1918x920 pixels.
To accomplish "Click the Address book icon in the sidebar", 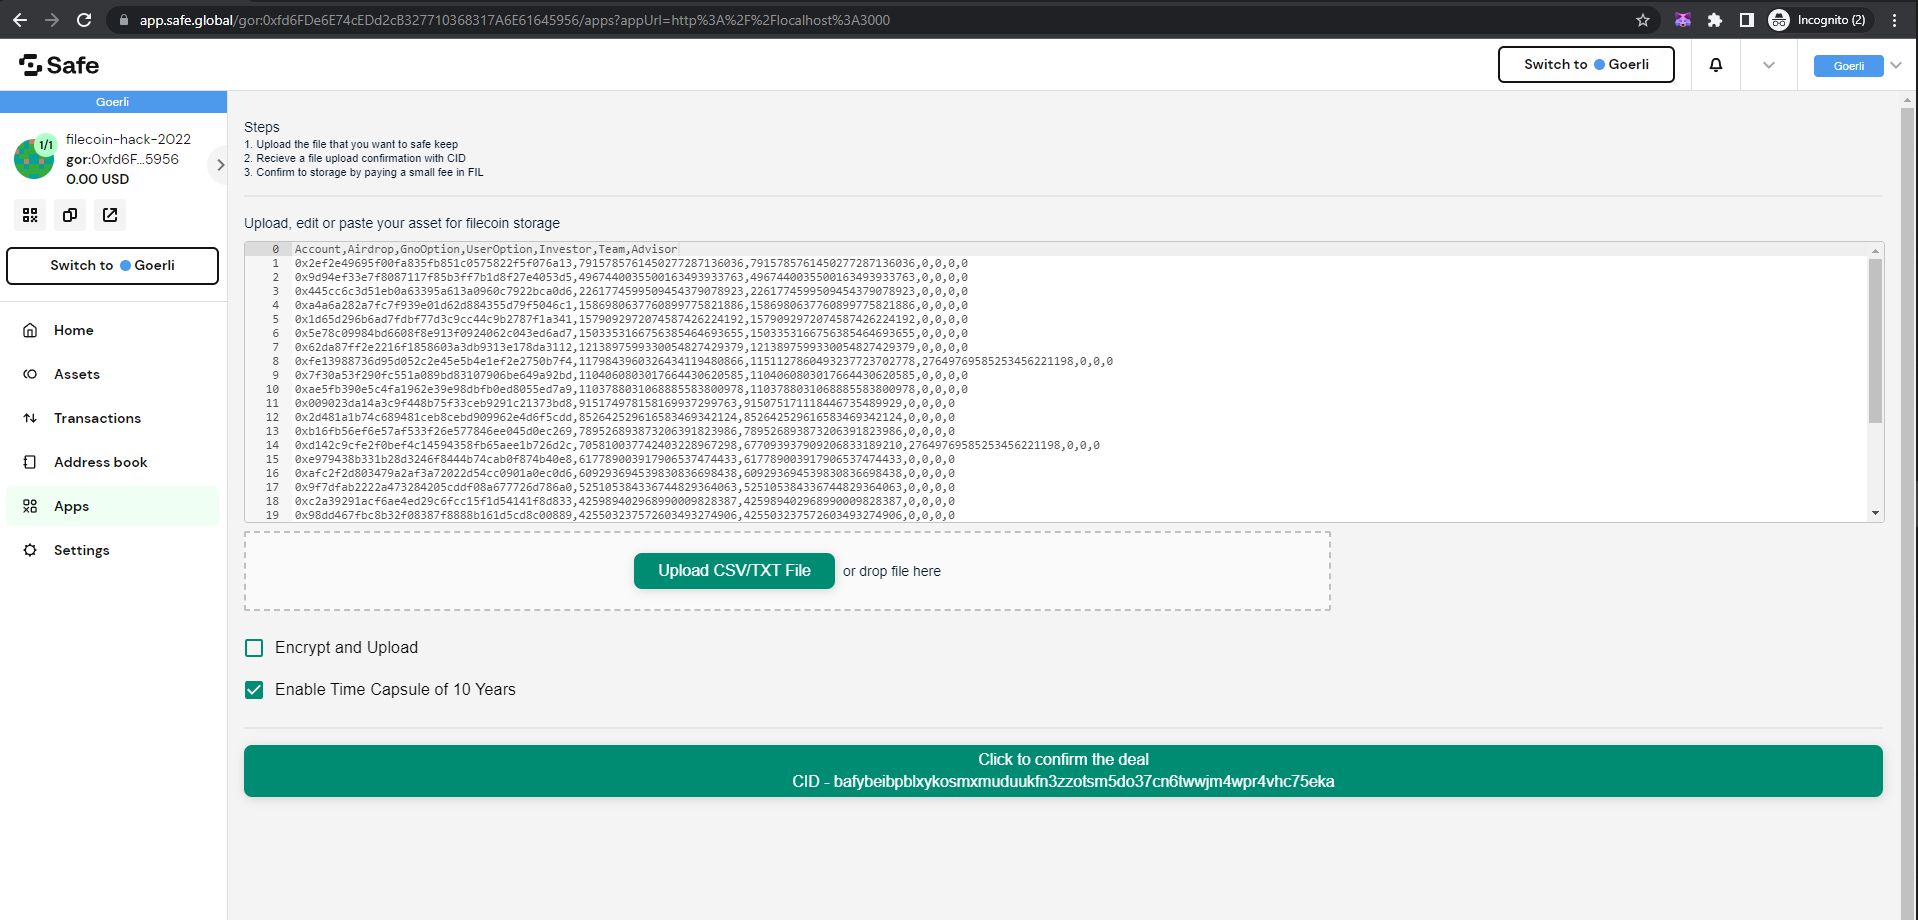I will (30, 462).
